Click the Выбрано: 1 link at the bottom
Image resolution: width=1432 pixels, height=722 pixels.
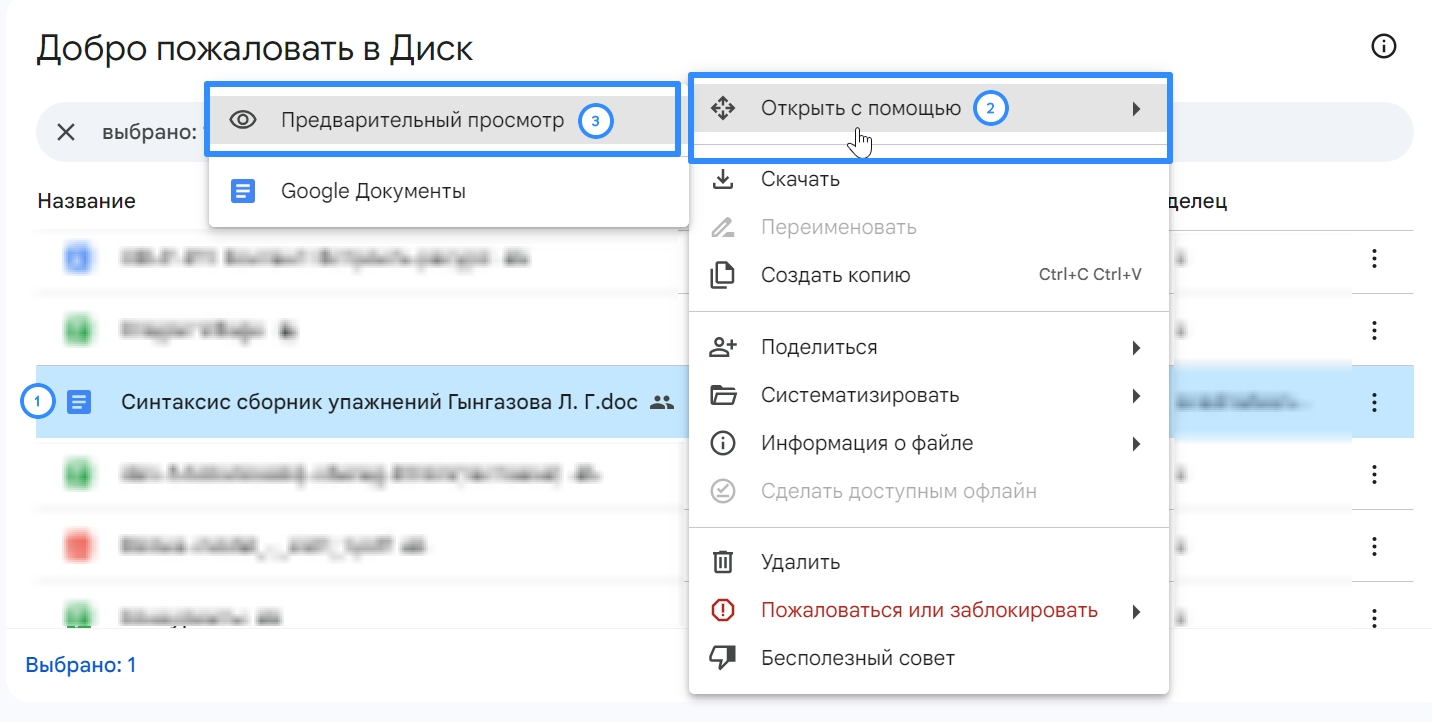[x=81, y=664]
